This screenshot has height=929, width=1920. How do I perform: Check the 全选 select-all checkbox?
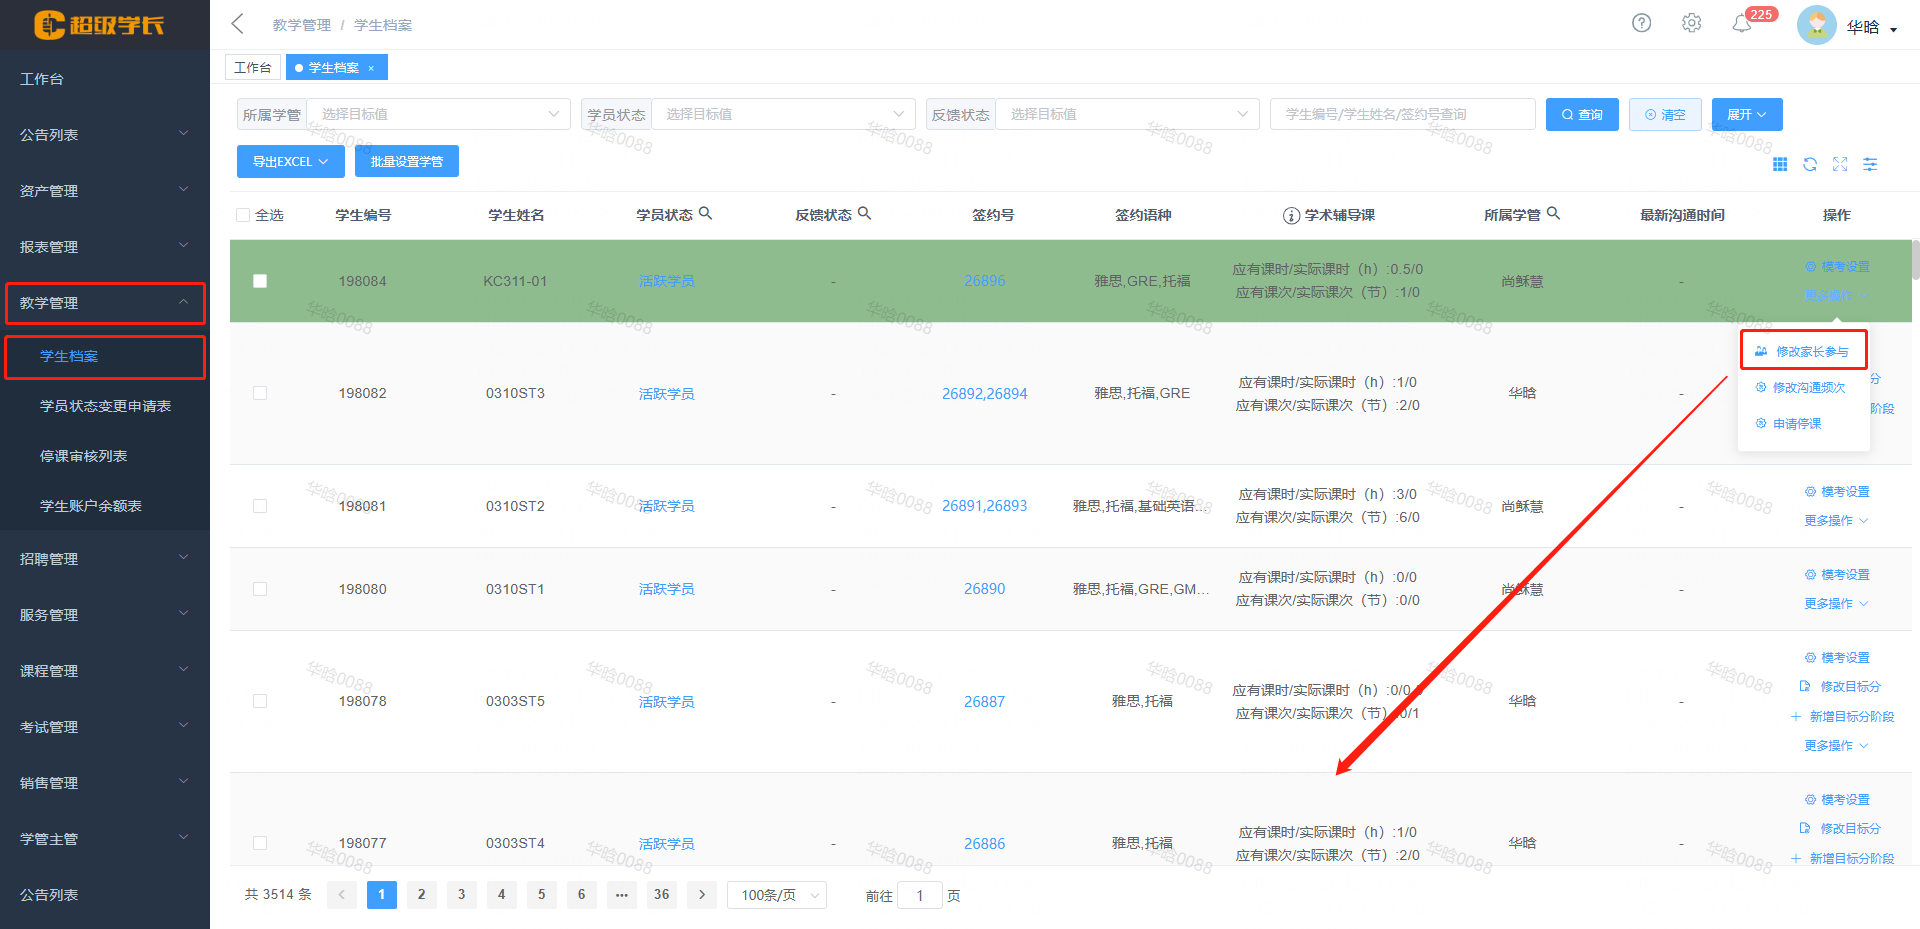(243, 215)
